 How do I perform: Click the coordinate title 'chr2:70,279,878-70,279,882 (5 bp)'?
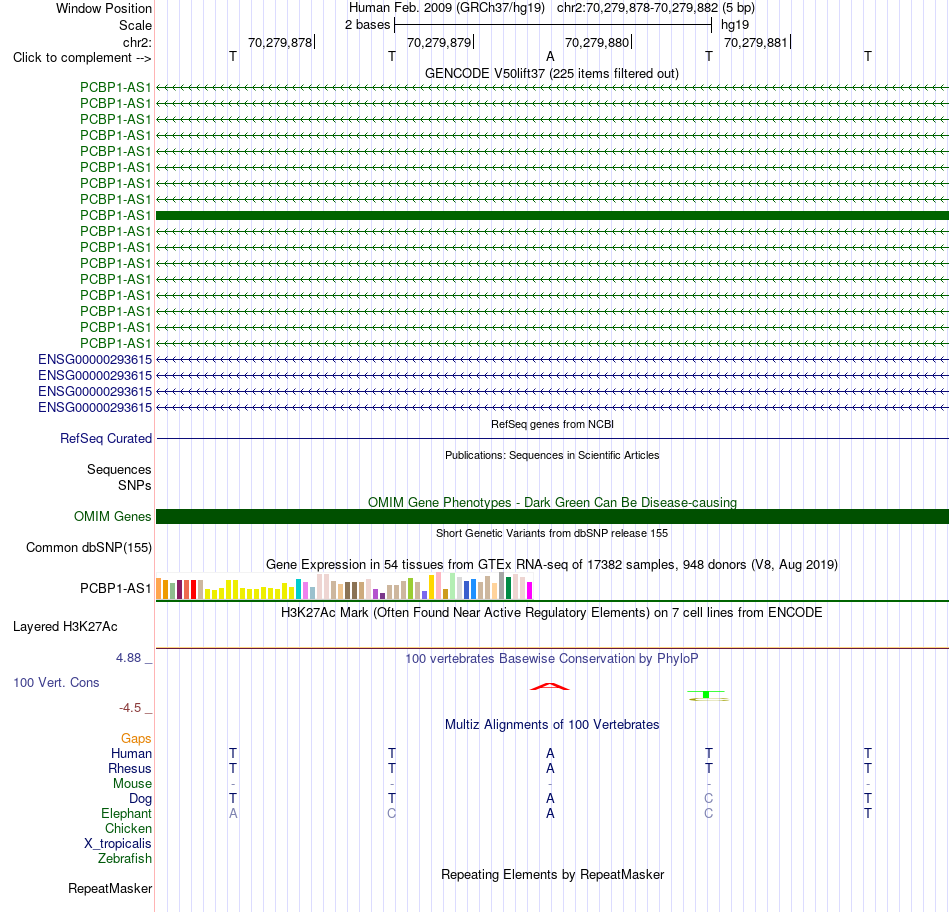pos(656,8)
